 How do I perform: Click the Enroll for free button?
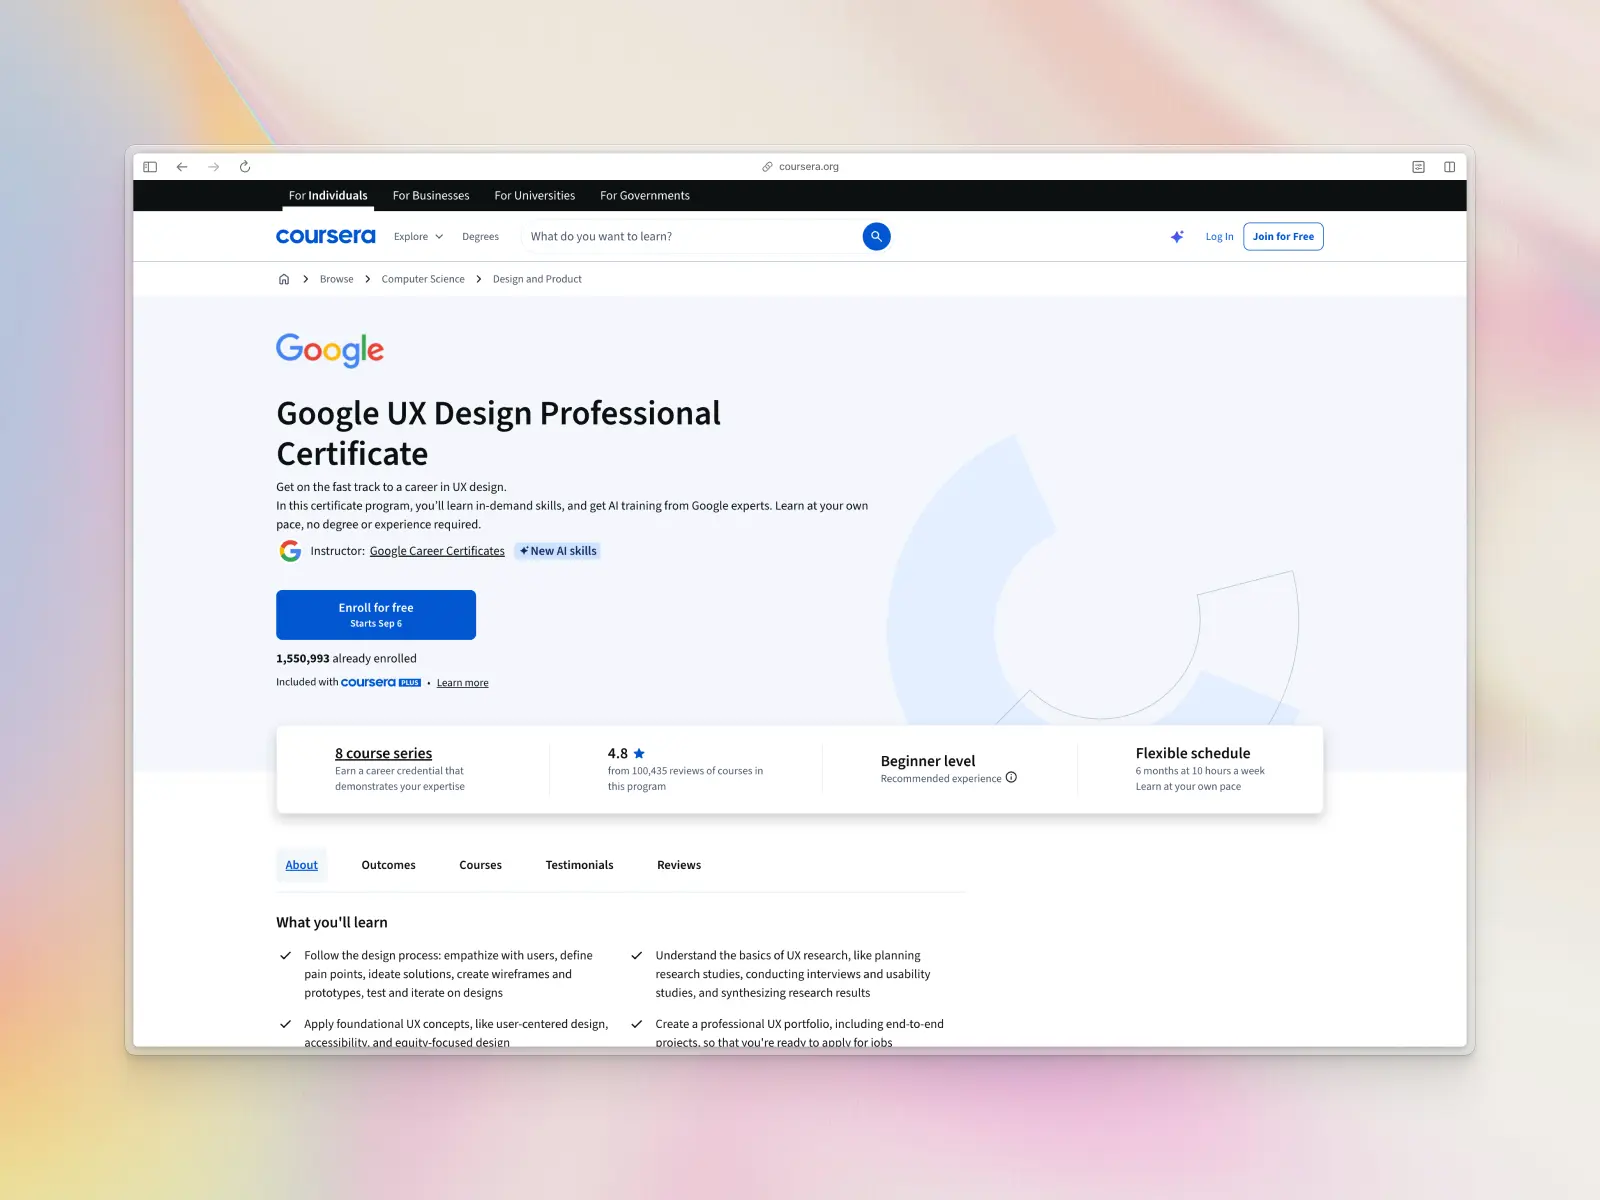point(376,615)
